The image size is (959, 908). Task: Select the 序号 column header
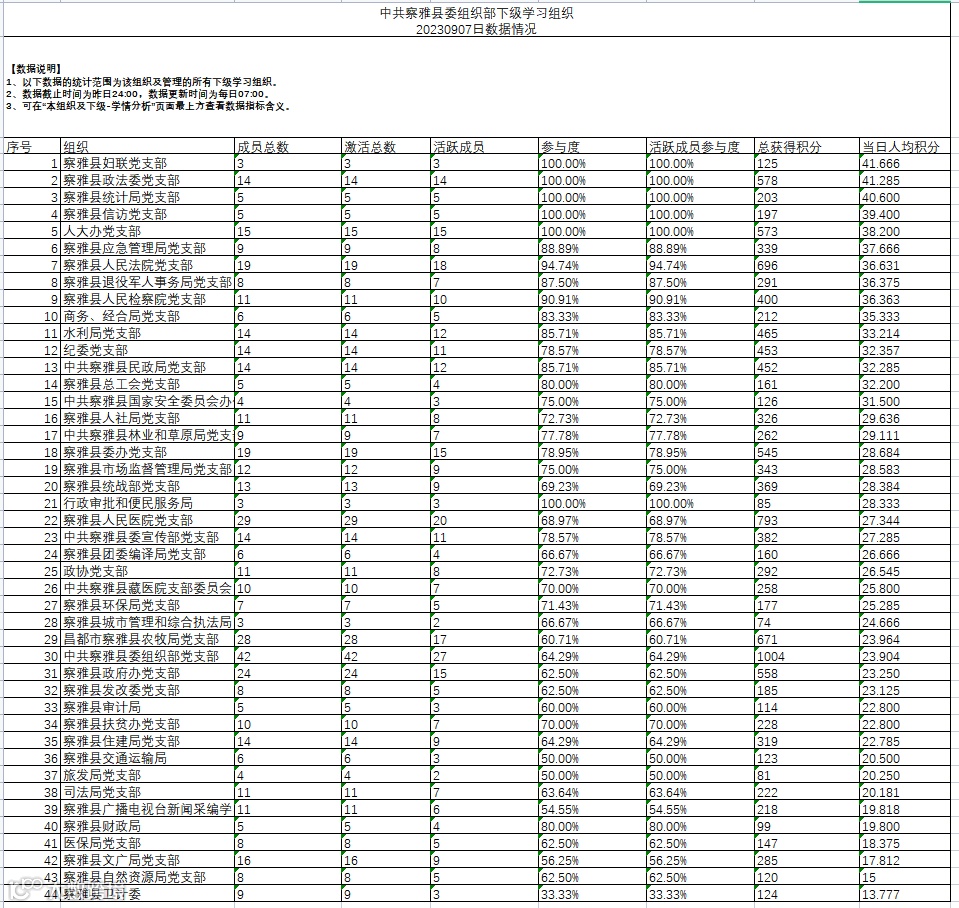[32, 147]
